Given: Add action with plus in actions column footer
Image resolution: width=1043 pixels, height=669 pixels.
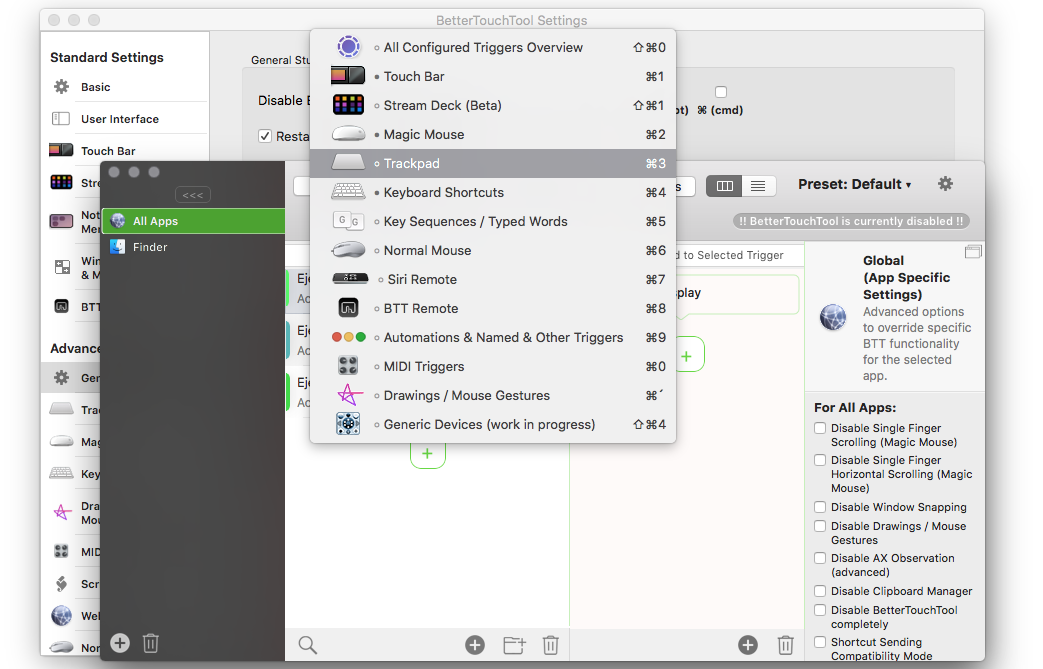Looking at the screenshot, I should click(748, 644).
